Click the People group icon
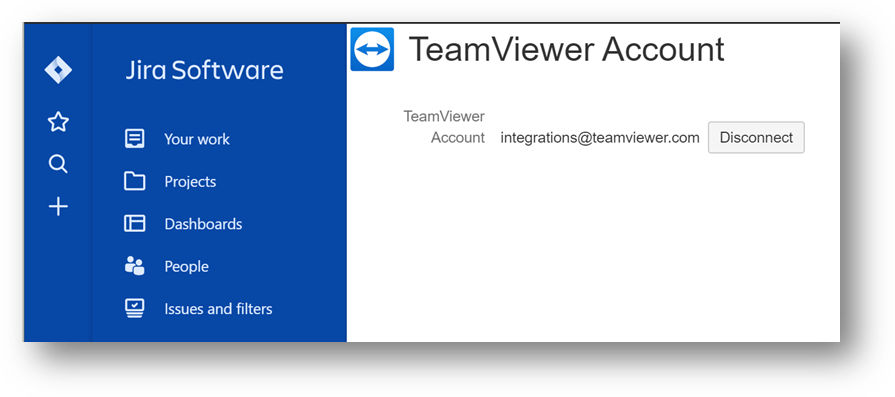 [135, 266]
